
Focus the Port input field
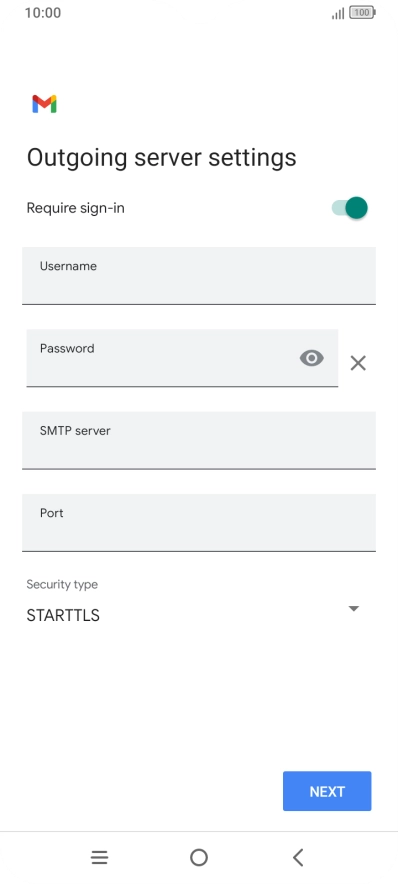point(199,523)
